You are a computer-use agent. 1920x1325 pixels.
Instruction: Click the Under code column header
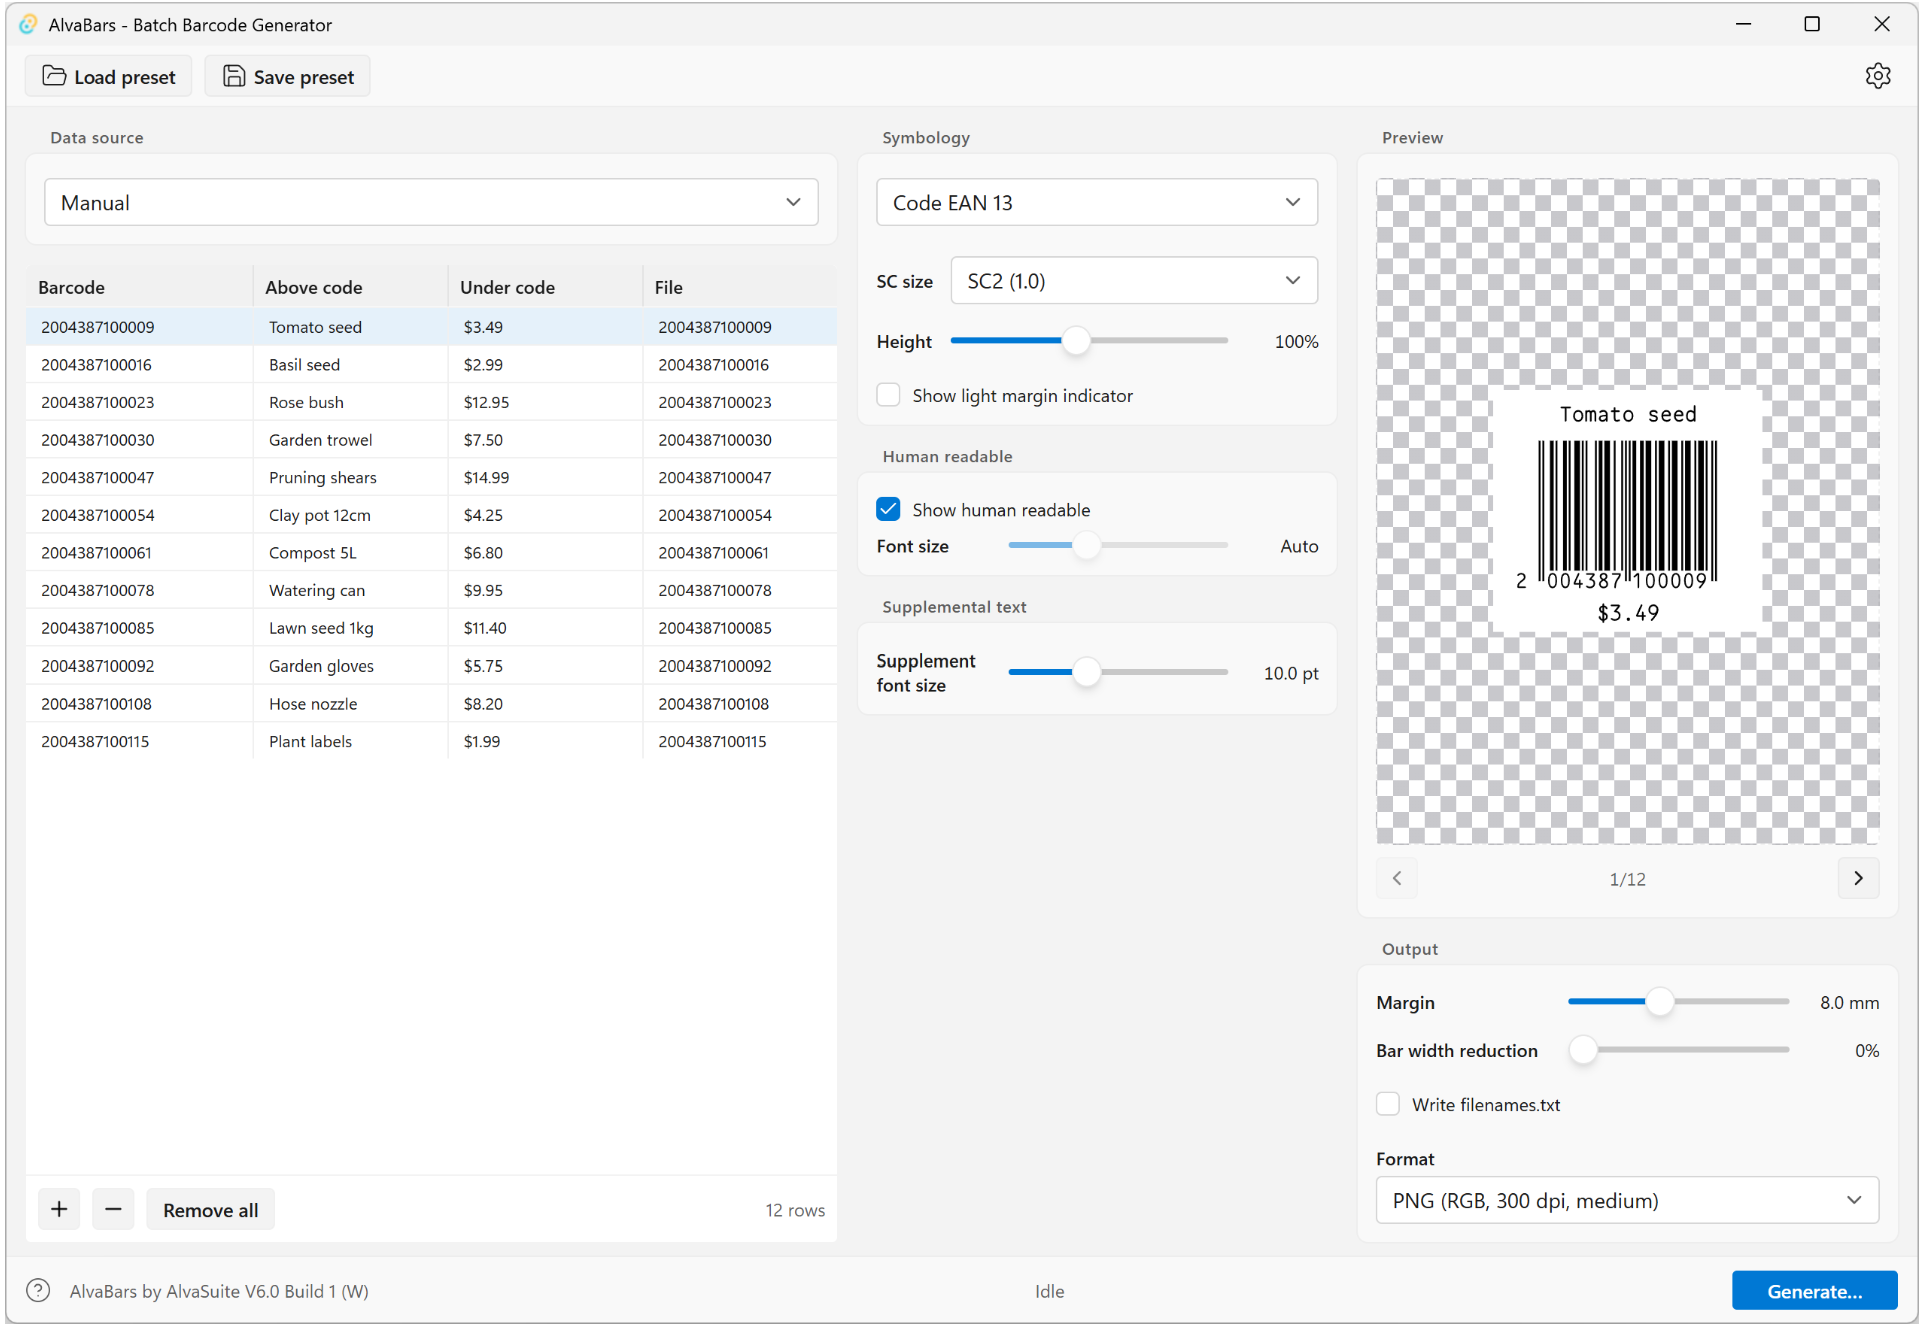coord(545,287)
